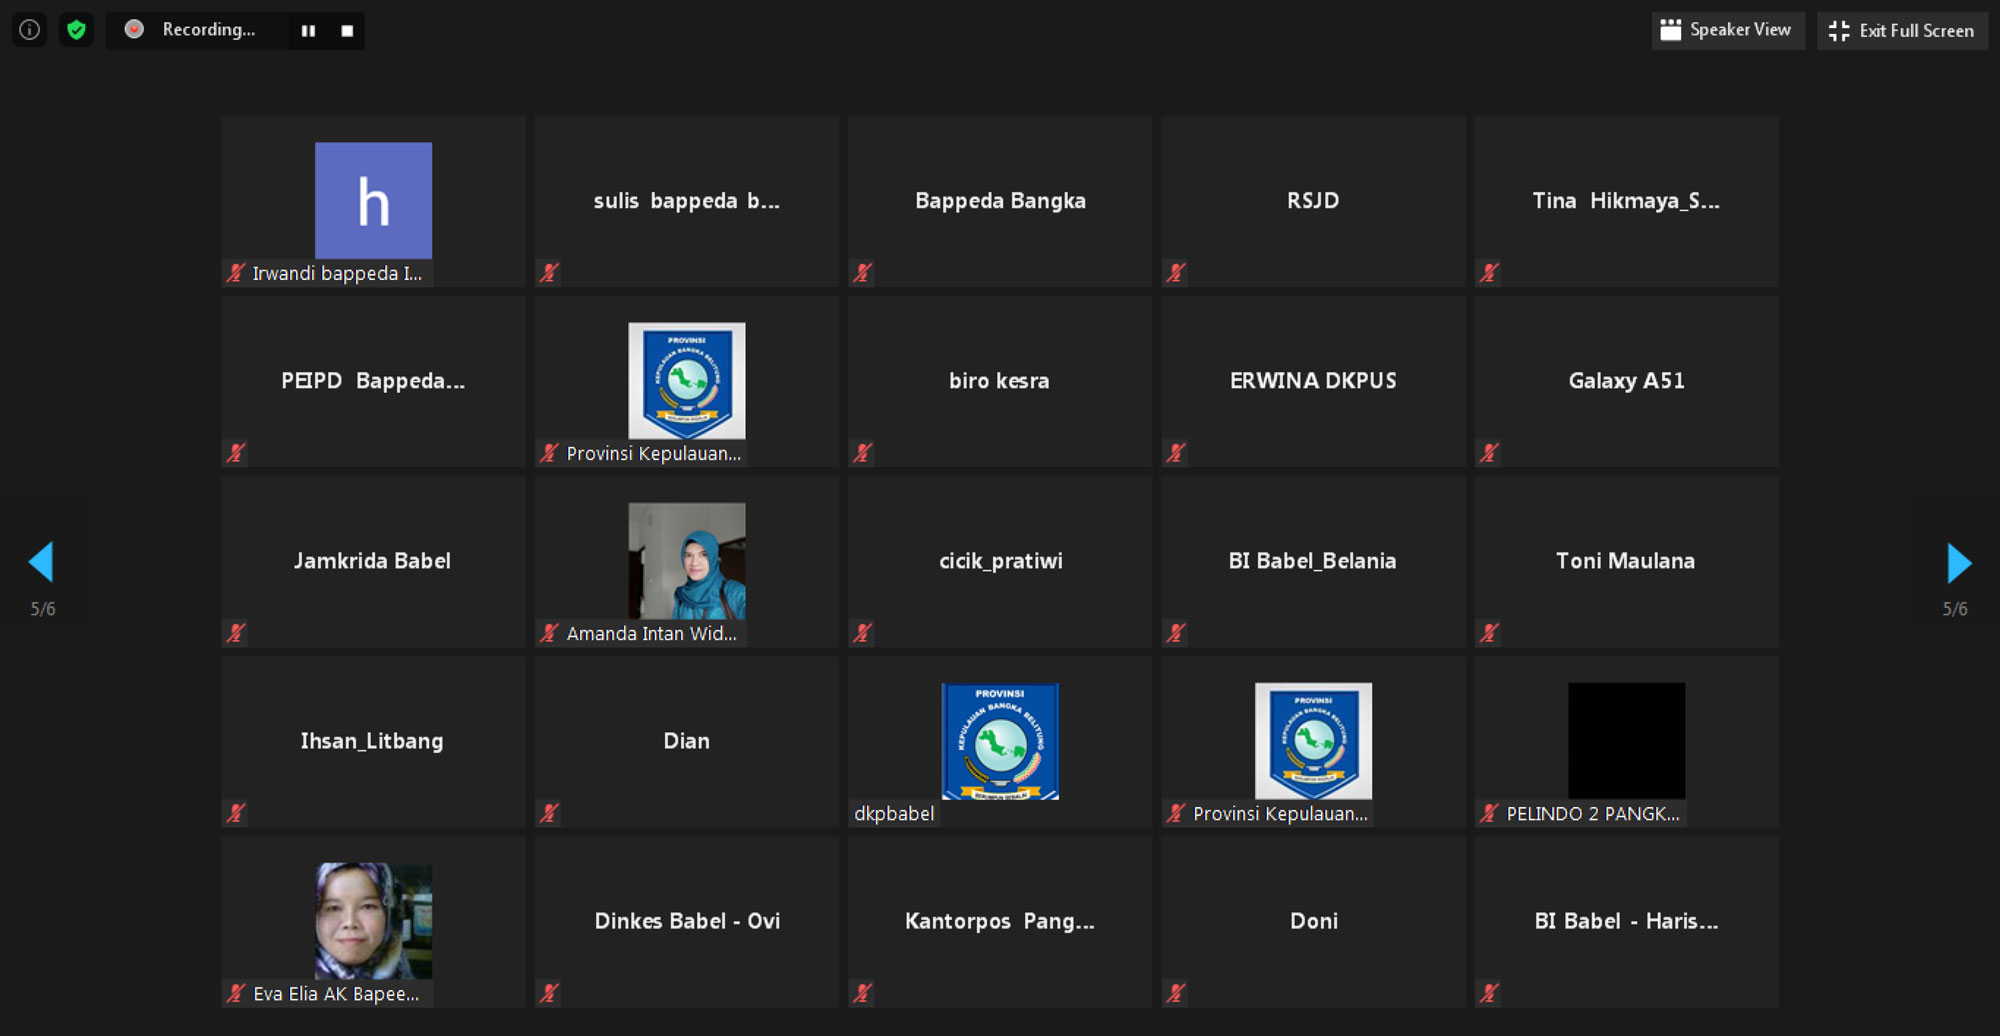Click muted mic icon on Toni Maulana tile
The height and width of the screenshot is (1036, 2000).
1489,633
